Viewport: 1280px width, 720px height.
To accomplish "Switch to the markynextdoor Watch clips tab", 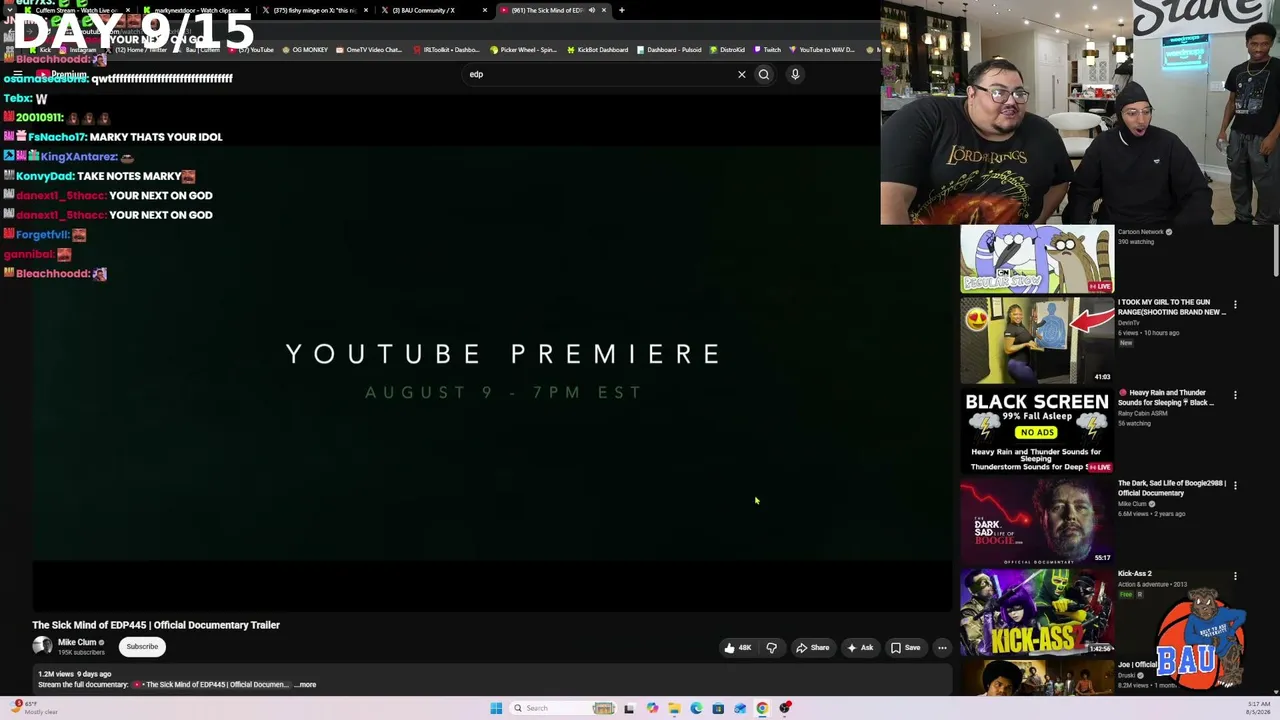I will point(196,10).
